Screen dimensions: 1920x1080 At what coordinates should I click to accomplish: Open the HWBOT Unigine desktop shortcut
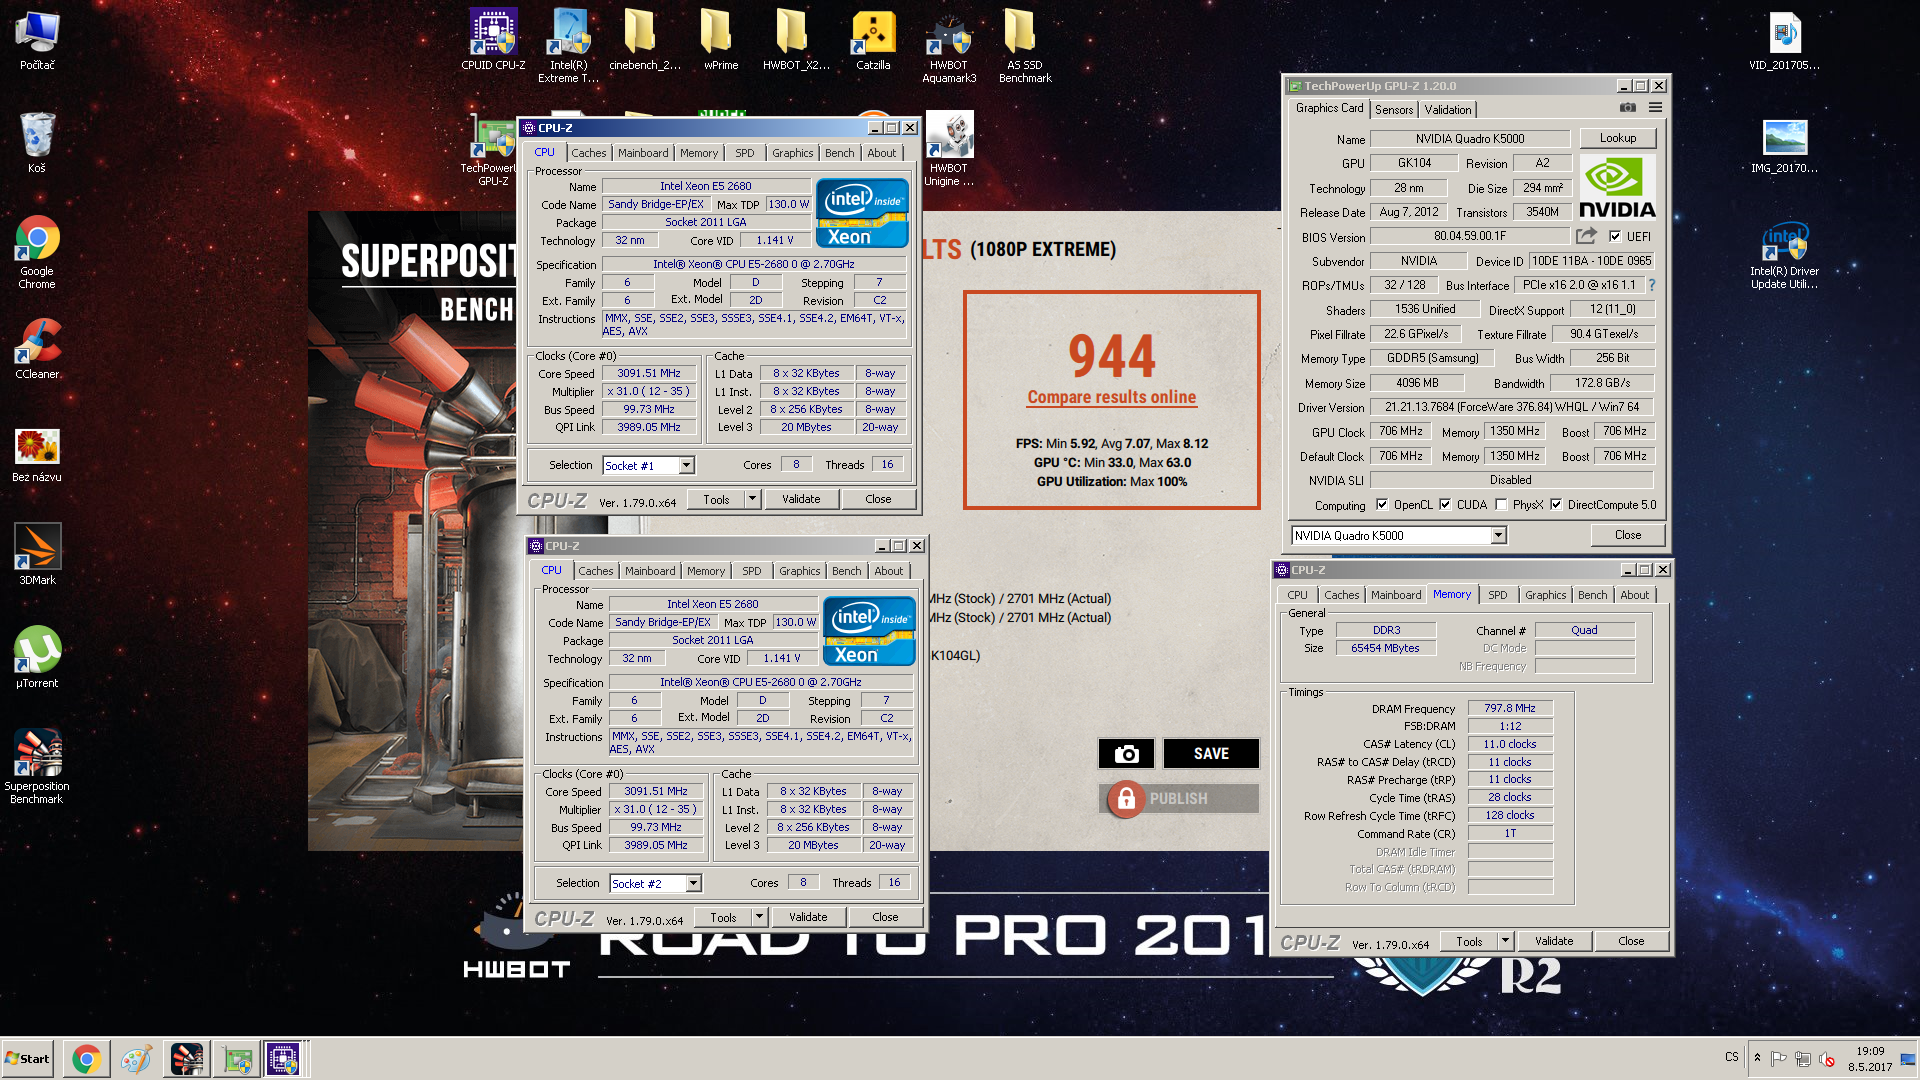pyautogui.click(x=949, y=149)
